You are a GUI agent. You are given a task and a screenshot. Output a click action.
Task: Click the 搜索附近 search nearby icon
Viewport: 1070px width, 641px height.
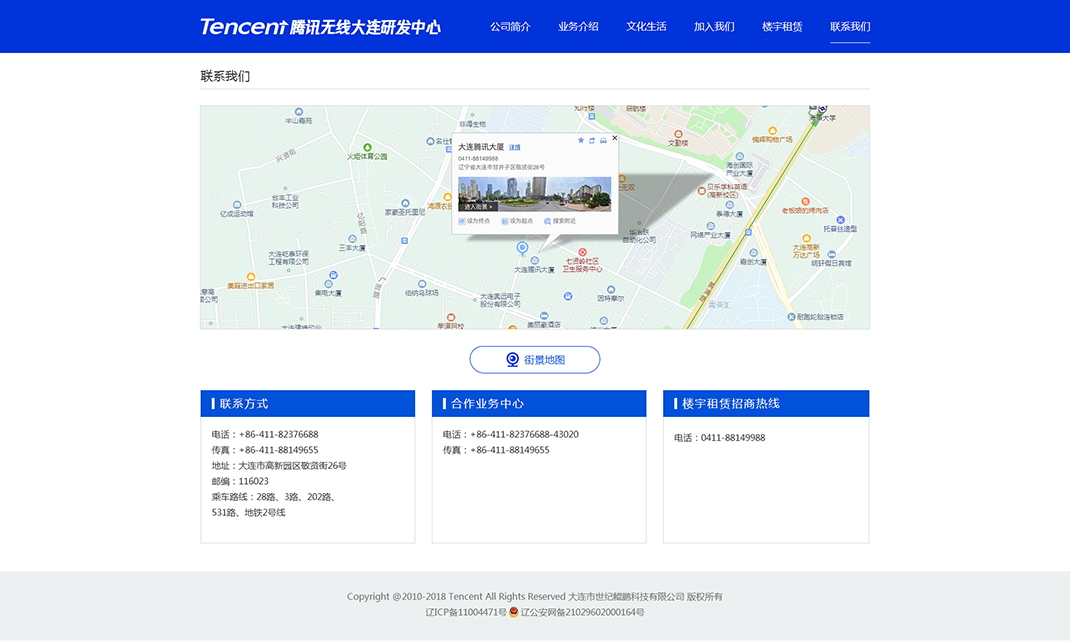(x=548, y=221)
